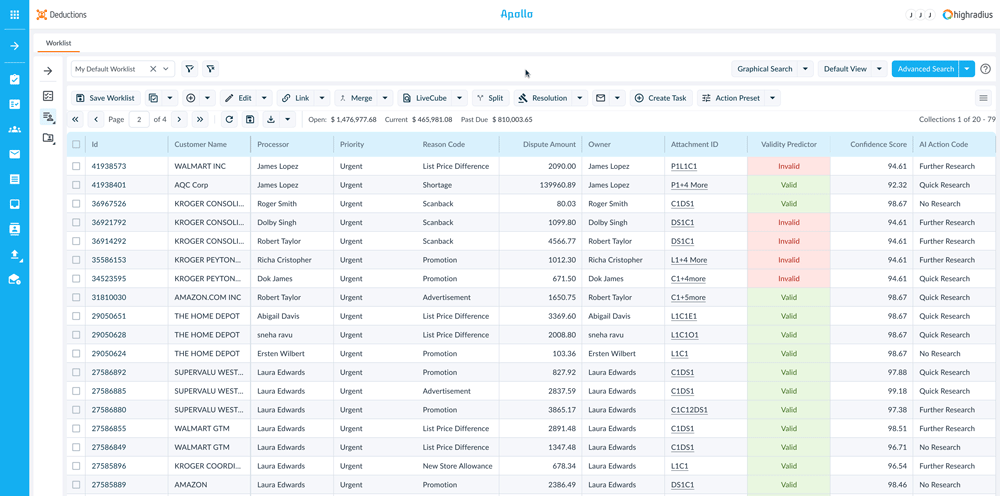The width and height of the screenshot is (1000, 496).
Task: Check the row with Id 35586153
Action: pos(77,259)
